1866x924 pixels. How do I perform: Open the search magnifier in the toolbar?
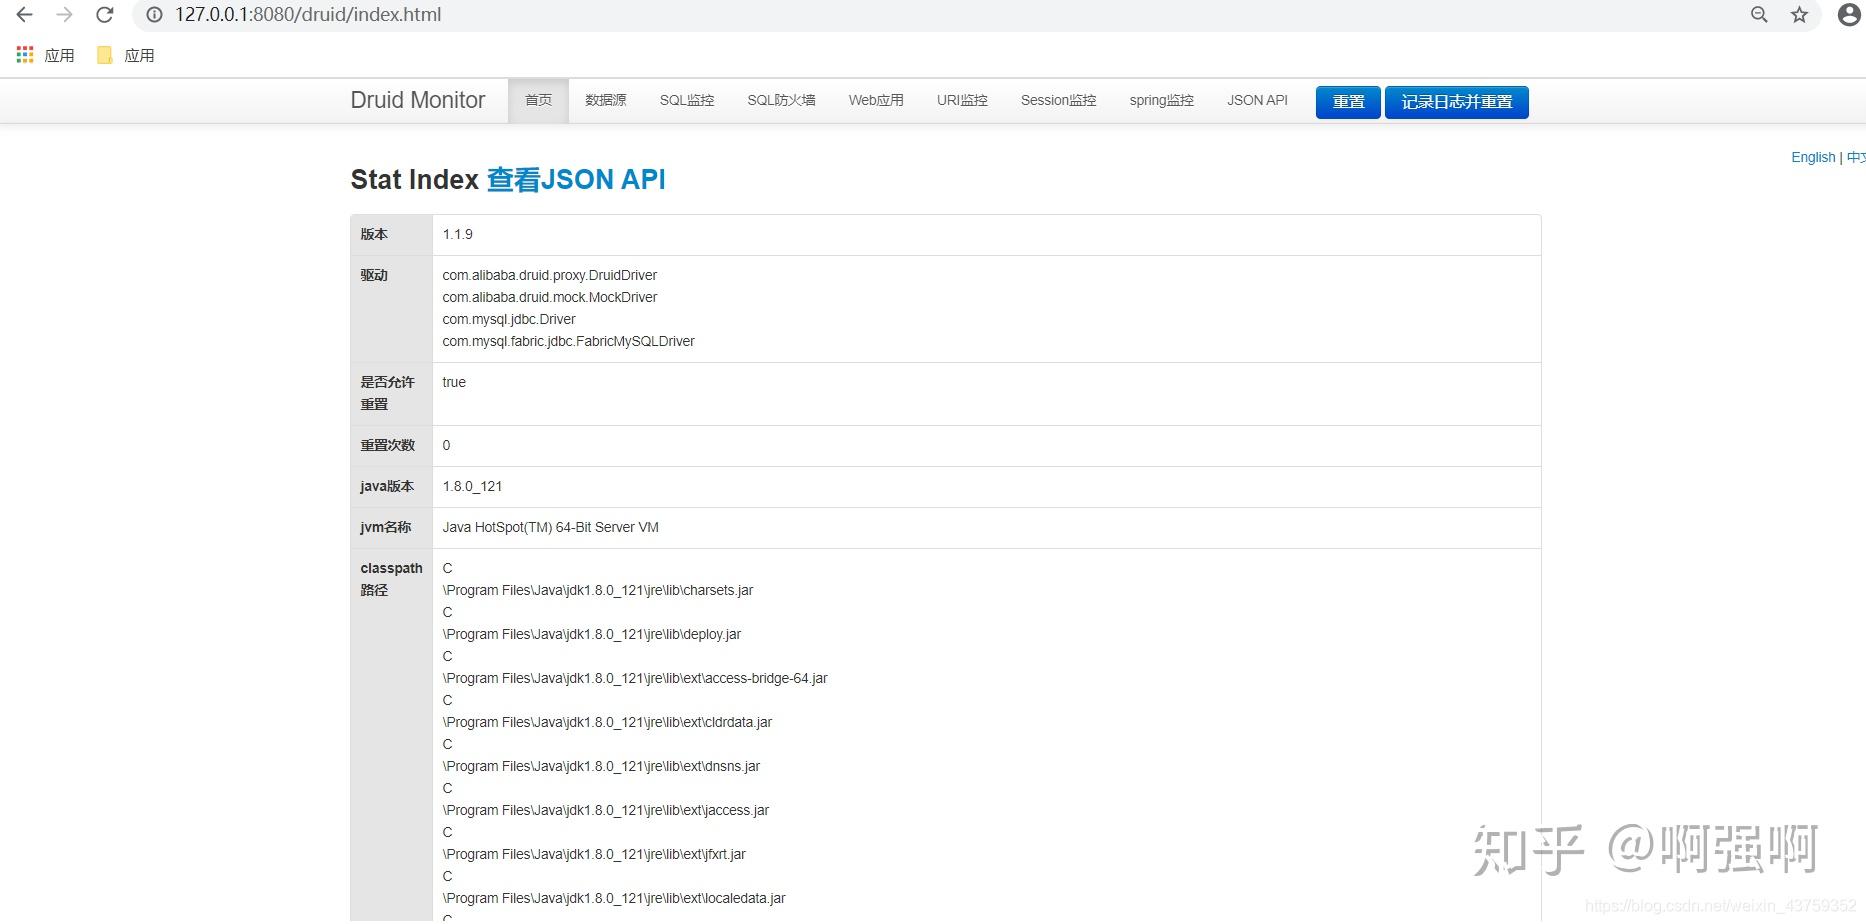[1759, 15]
